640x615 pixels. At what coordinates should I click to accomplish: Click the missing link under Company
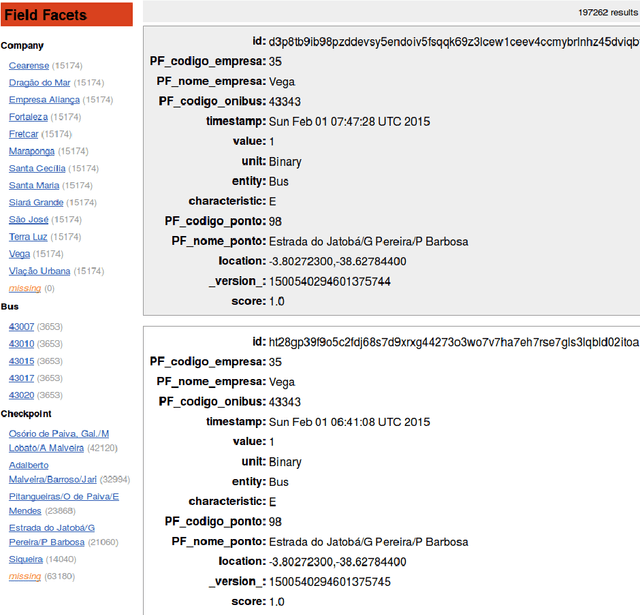click(25, 288)
